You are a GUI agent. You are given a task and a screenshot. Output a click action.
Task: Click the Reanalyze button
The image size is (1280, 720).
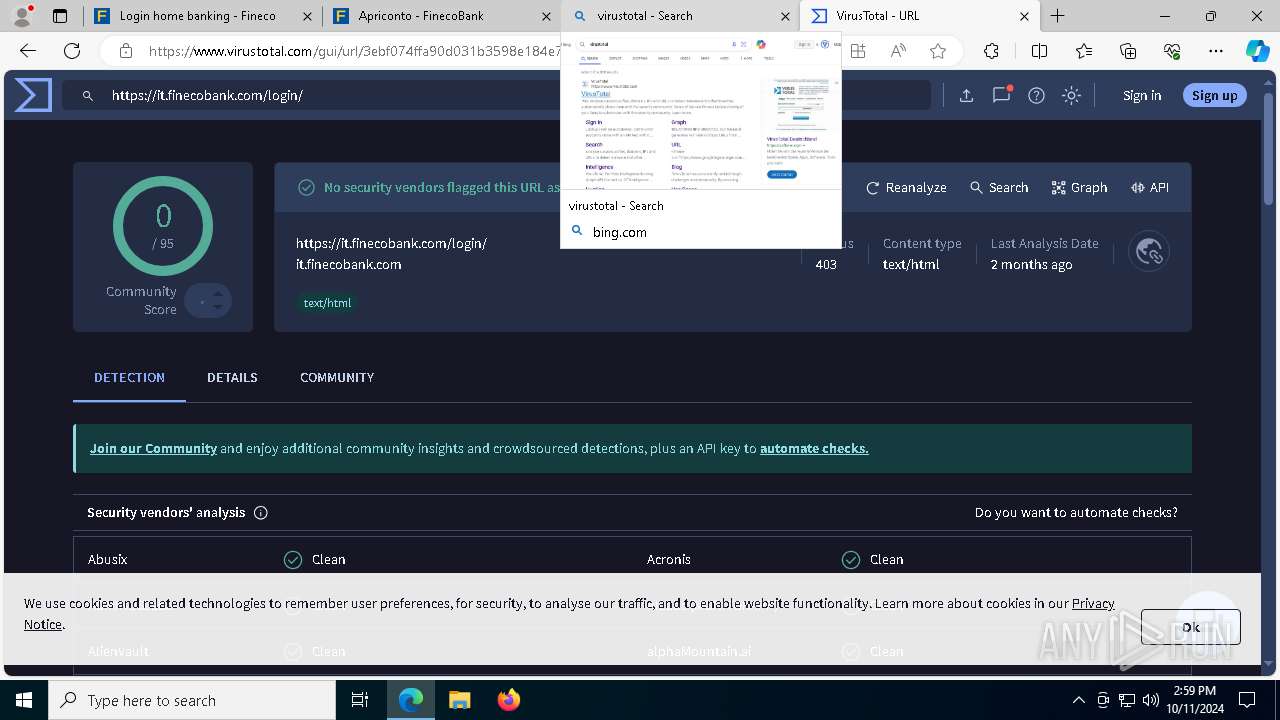(x=906, y=187)
